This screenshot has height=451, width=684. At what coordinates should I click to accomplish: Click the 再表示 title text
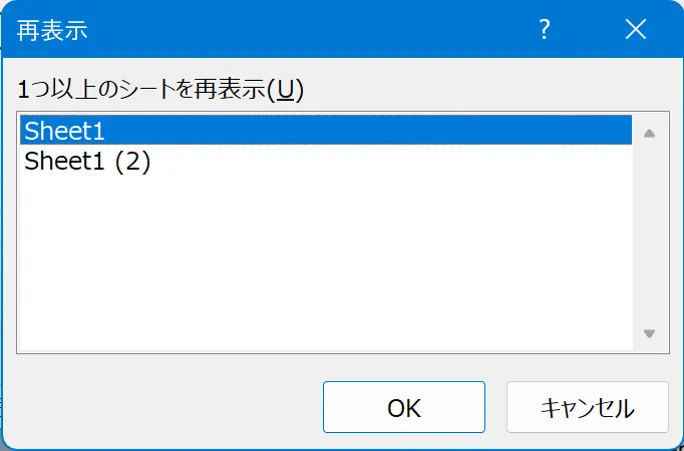pyautogui.click(x=52, y=30)
